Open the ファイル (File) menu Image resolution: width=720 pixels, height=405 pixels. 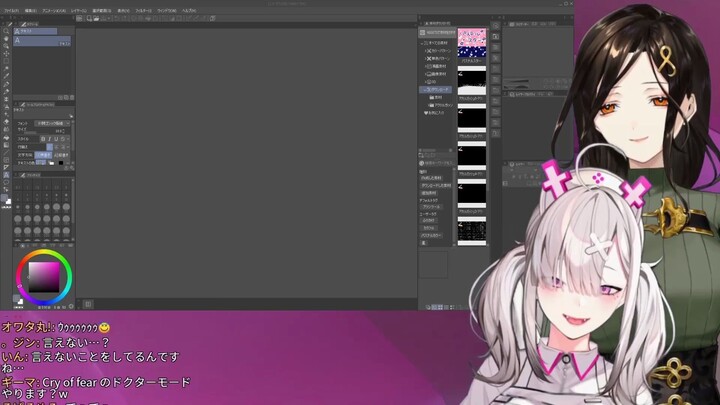(12, 8)
